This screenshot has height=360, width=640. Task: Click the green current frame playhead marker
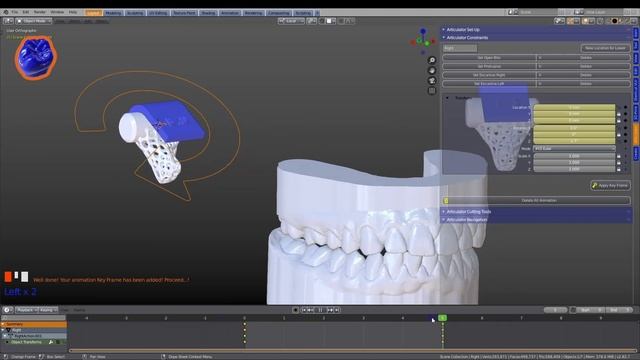click(442, 318)
